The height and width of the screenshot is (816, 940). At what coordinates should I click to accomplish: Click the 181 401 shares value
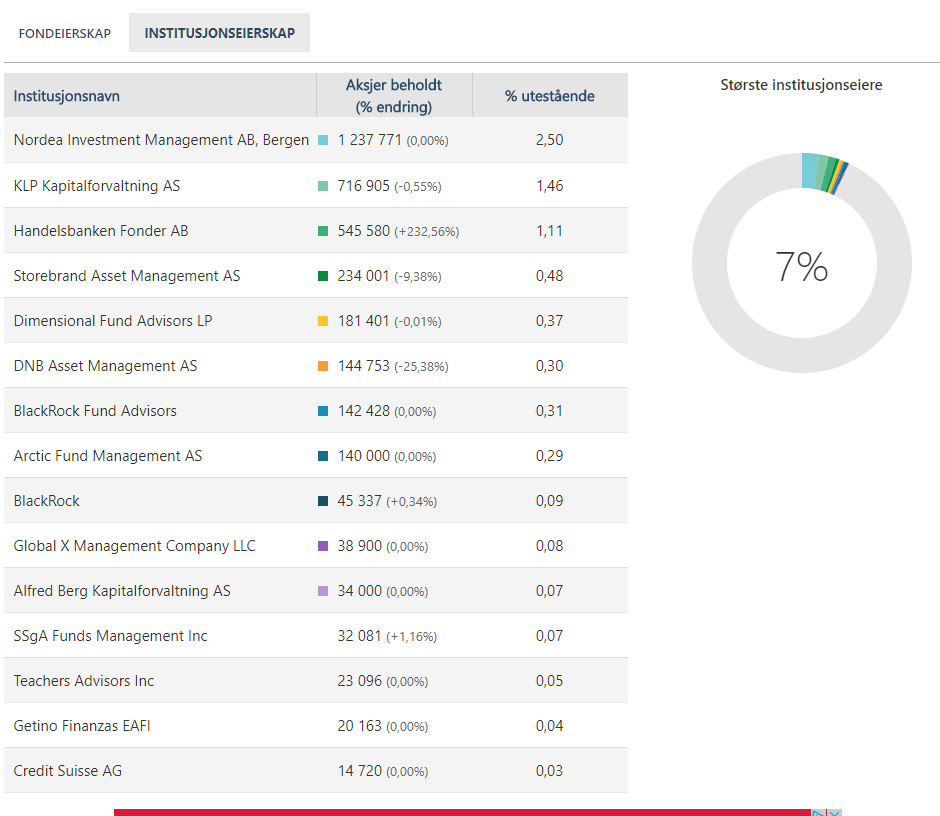[363, 321]
